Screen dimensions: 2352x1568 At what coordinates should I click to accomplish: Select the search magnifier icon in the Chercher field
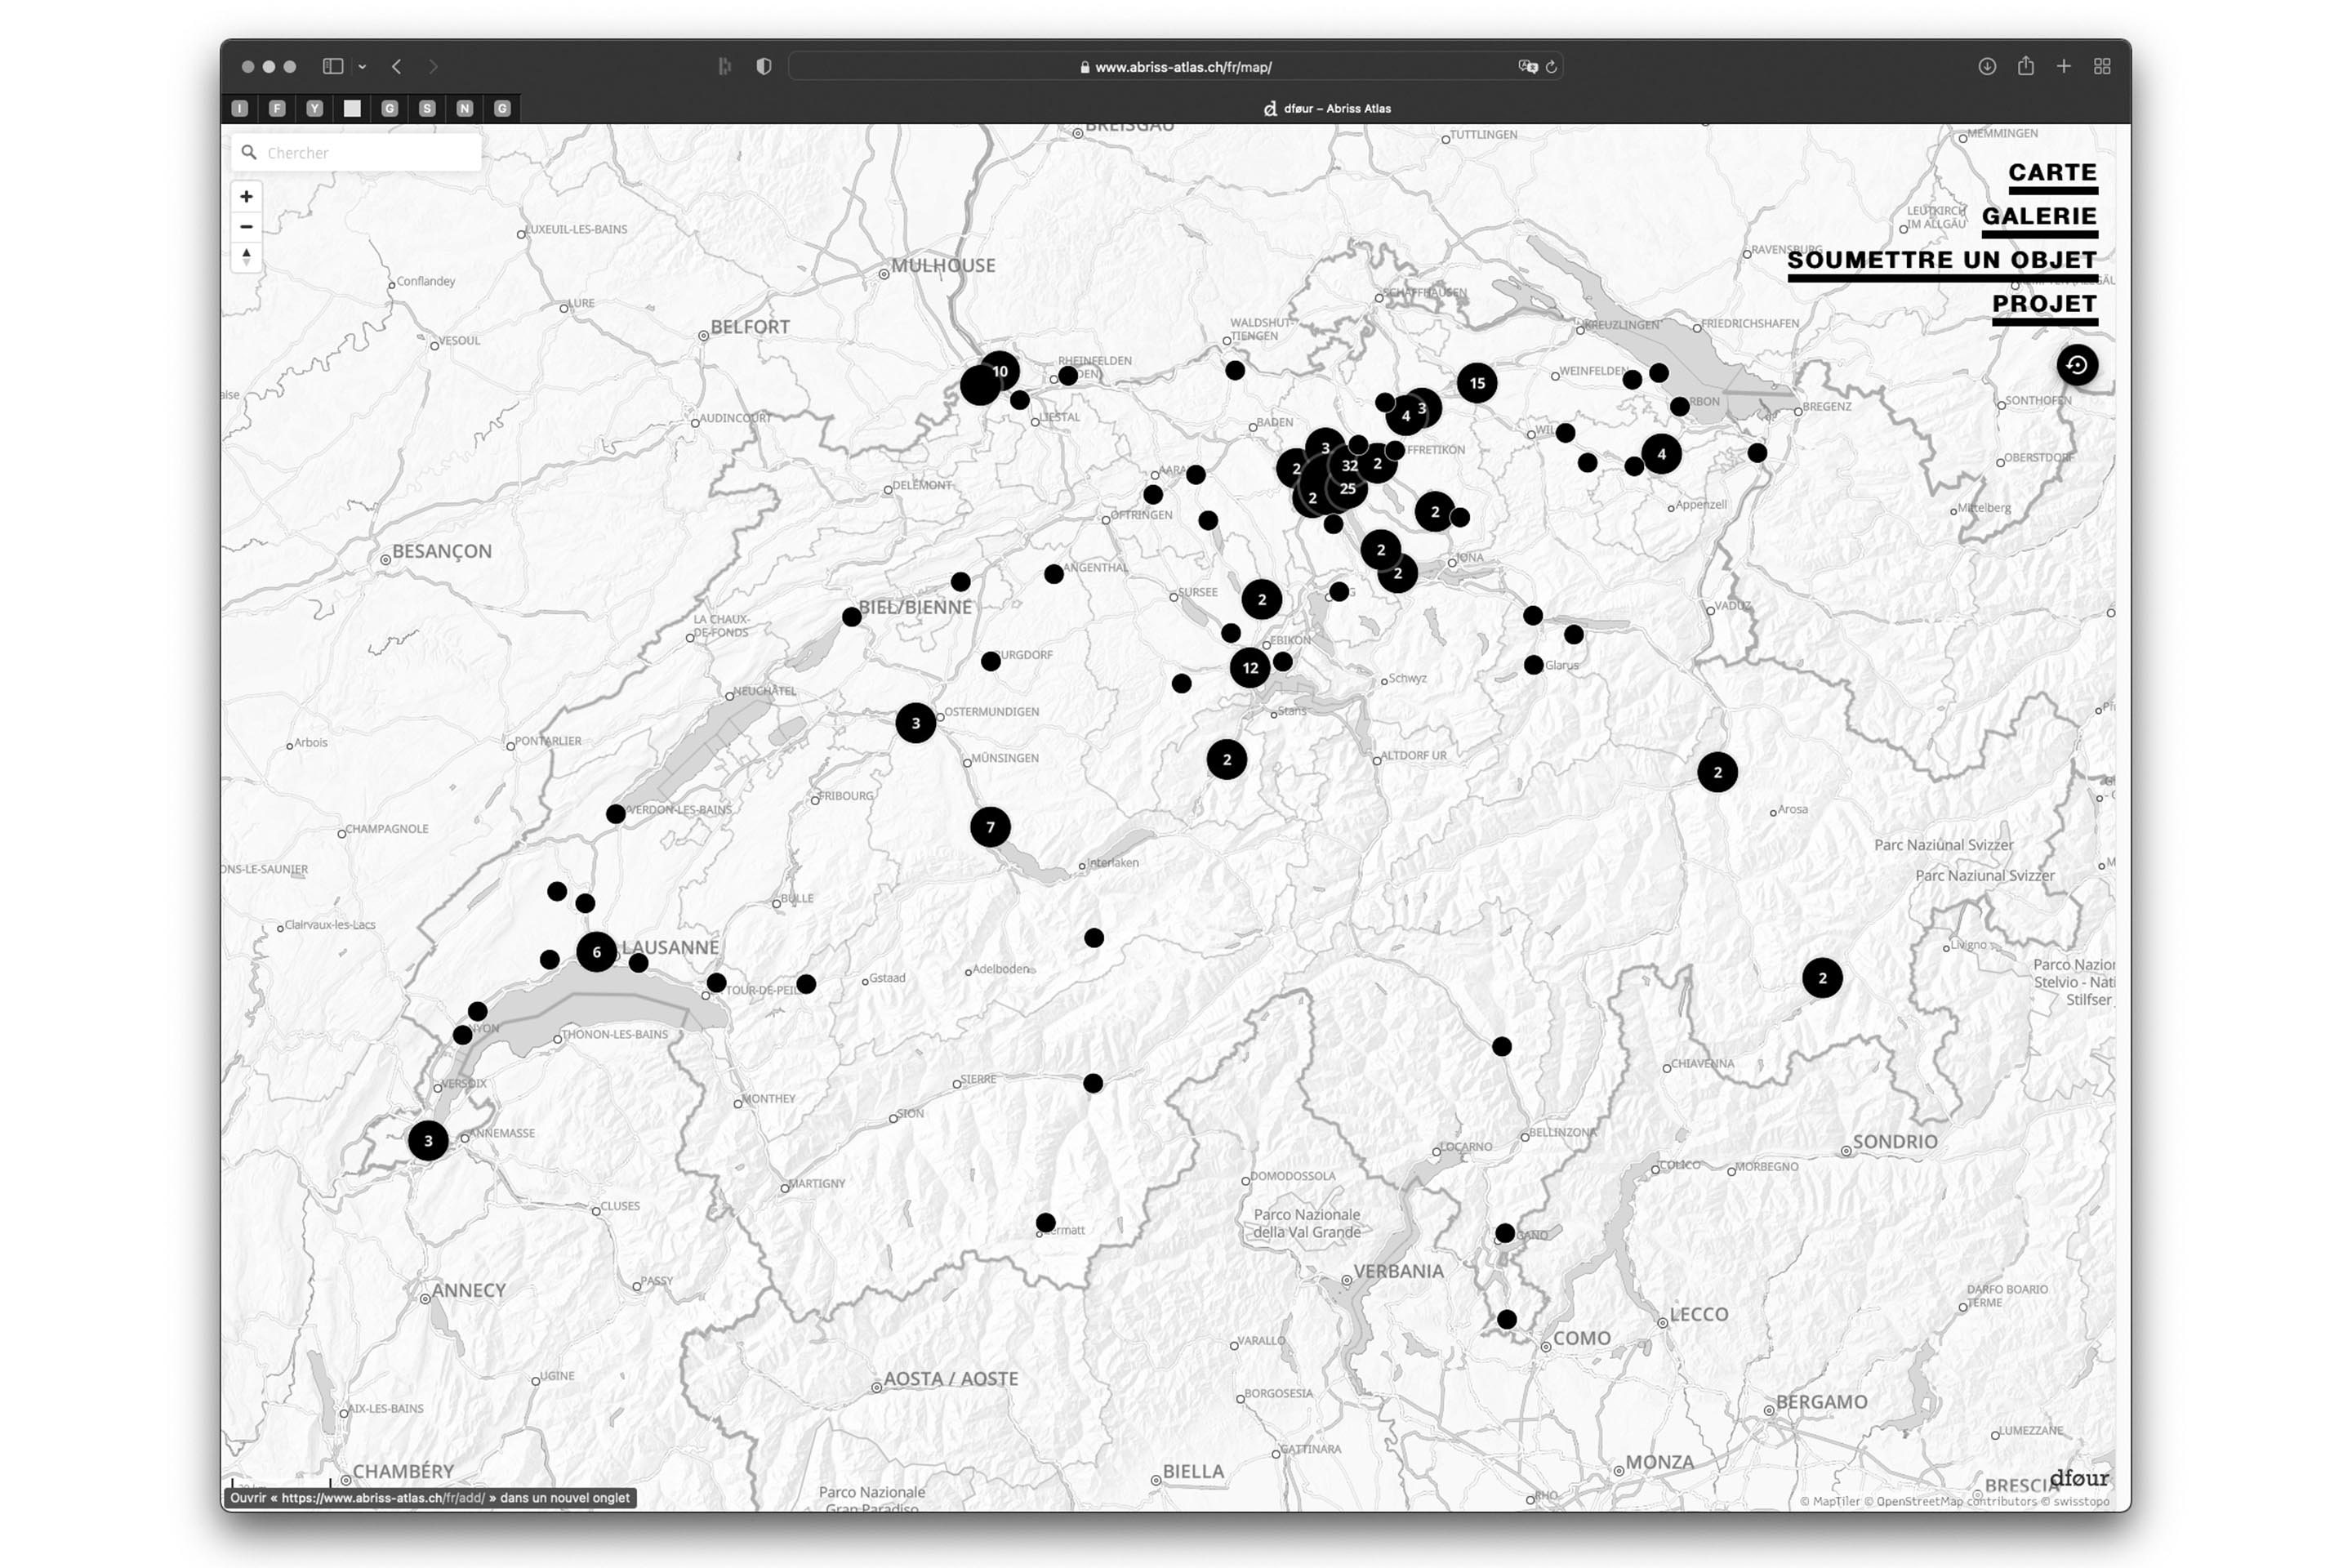tap(250, 152)
